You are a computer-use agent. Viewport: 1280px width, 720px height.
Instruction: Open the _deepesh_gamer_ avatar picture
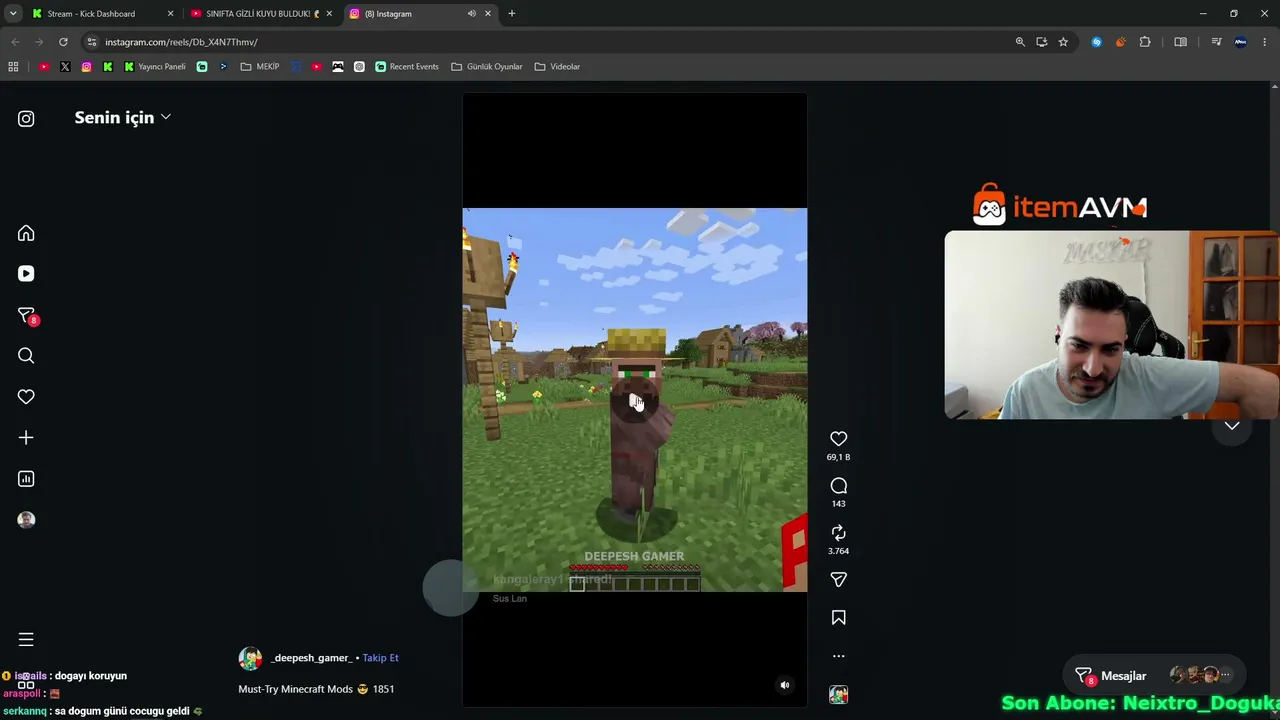click(250, 658)
